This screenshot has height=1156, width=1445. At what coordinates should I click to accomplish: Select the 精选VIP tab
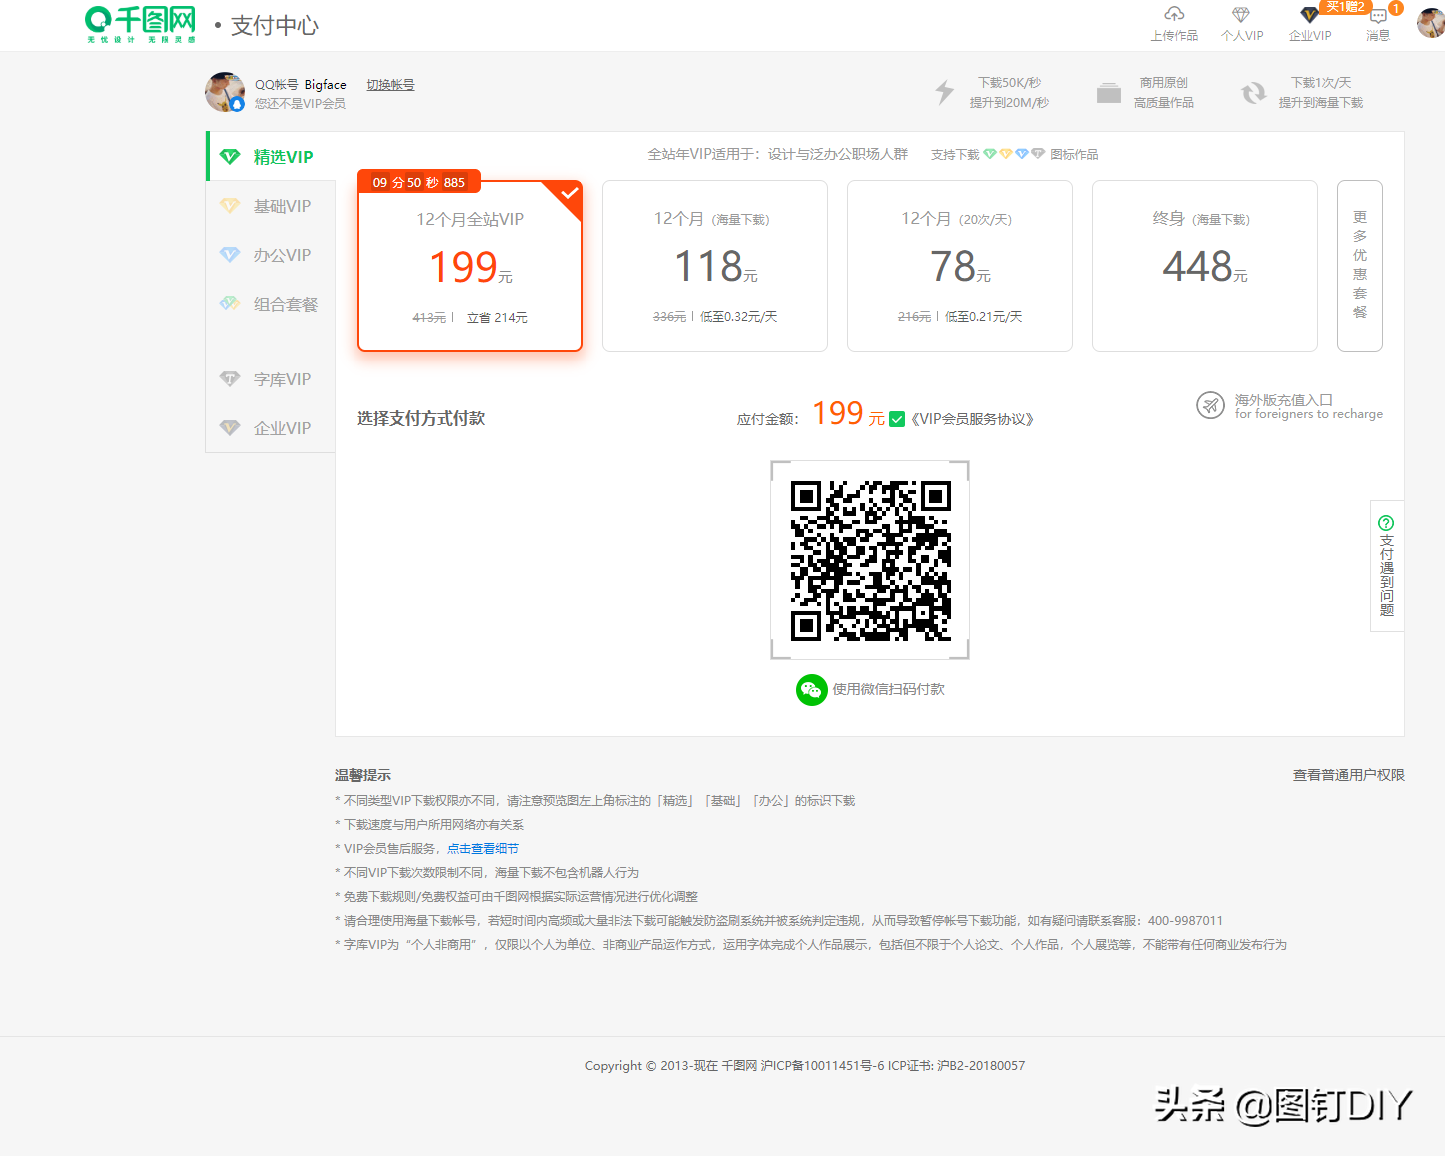pos(271,157)
